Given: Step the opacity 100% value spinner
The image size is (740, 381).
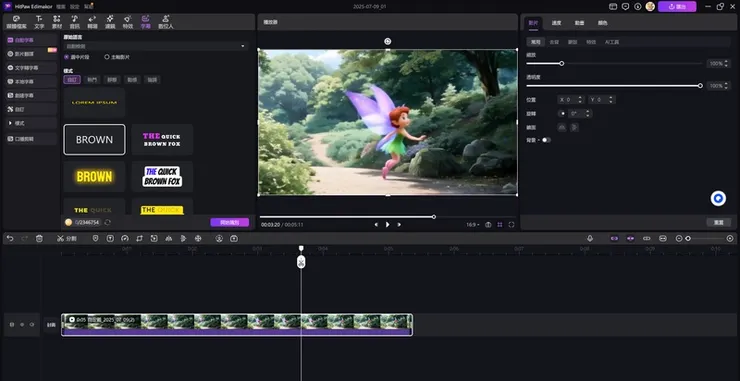Looking at the screenshot, I should click(x=727, y=86).
